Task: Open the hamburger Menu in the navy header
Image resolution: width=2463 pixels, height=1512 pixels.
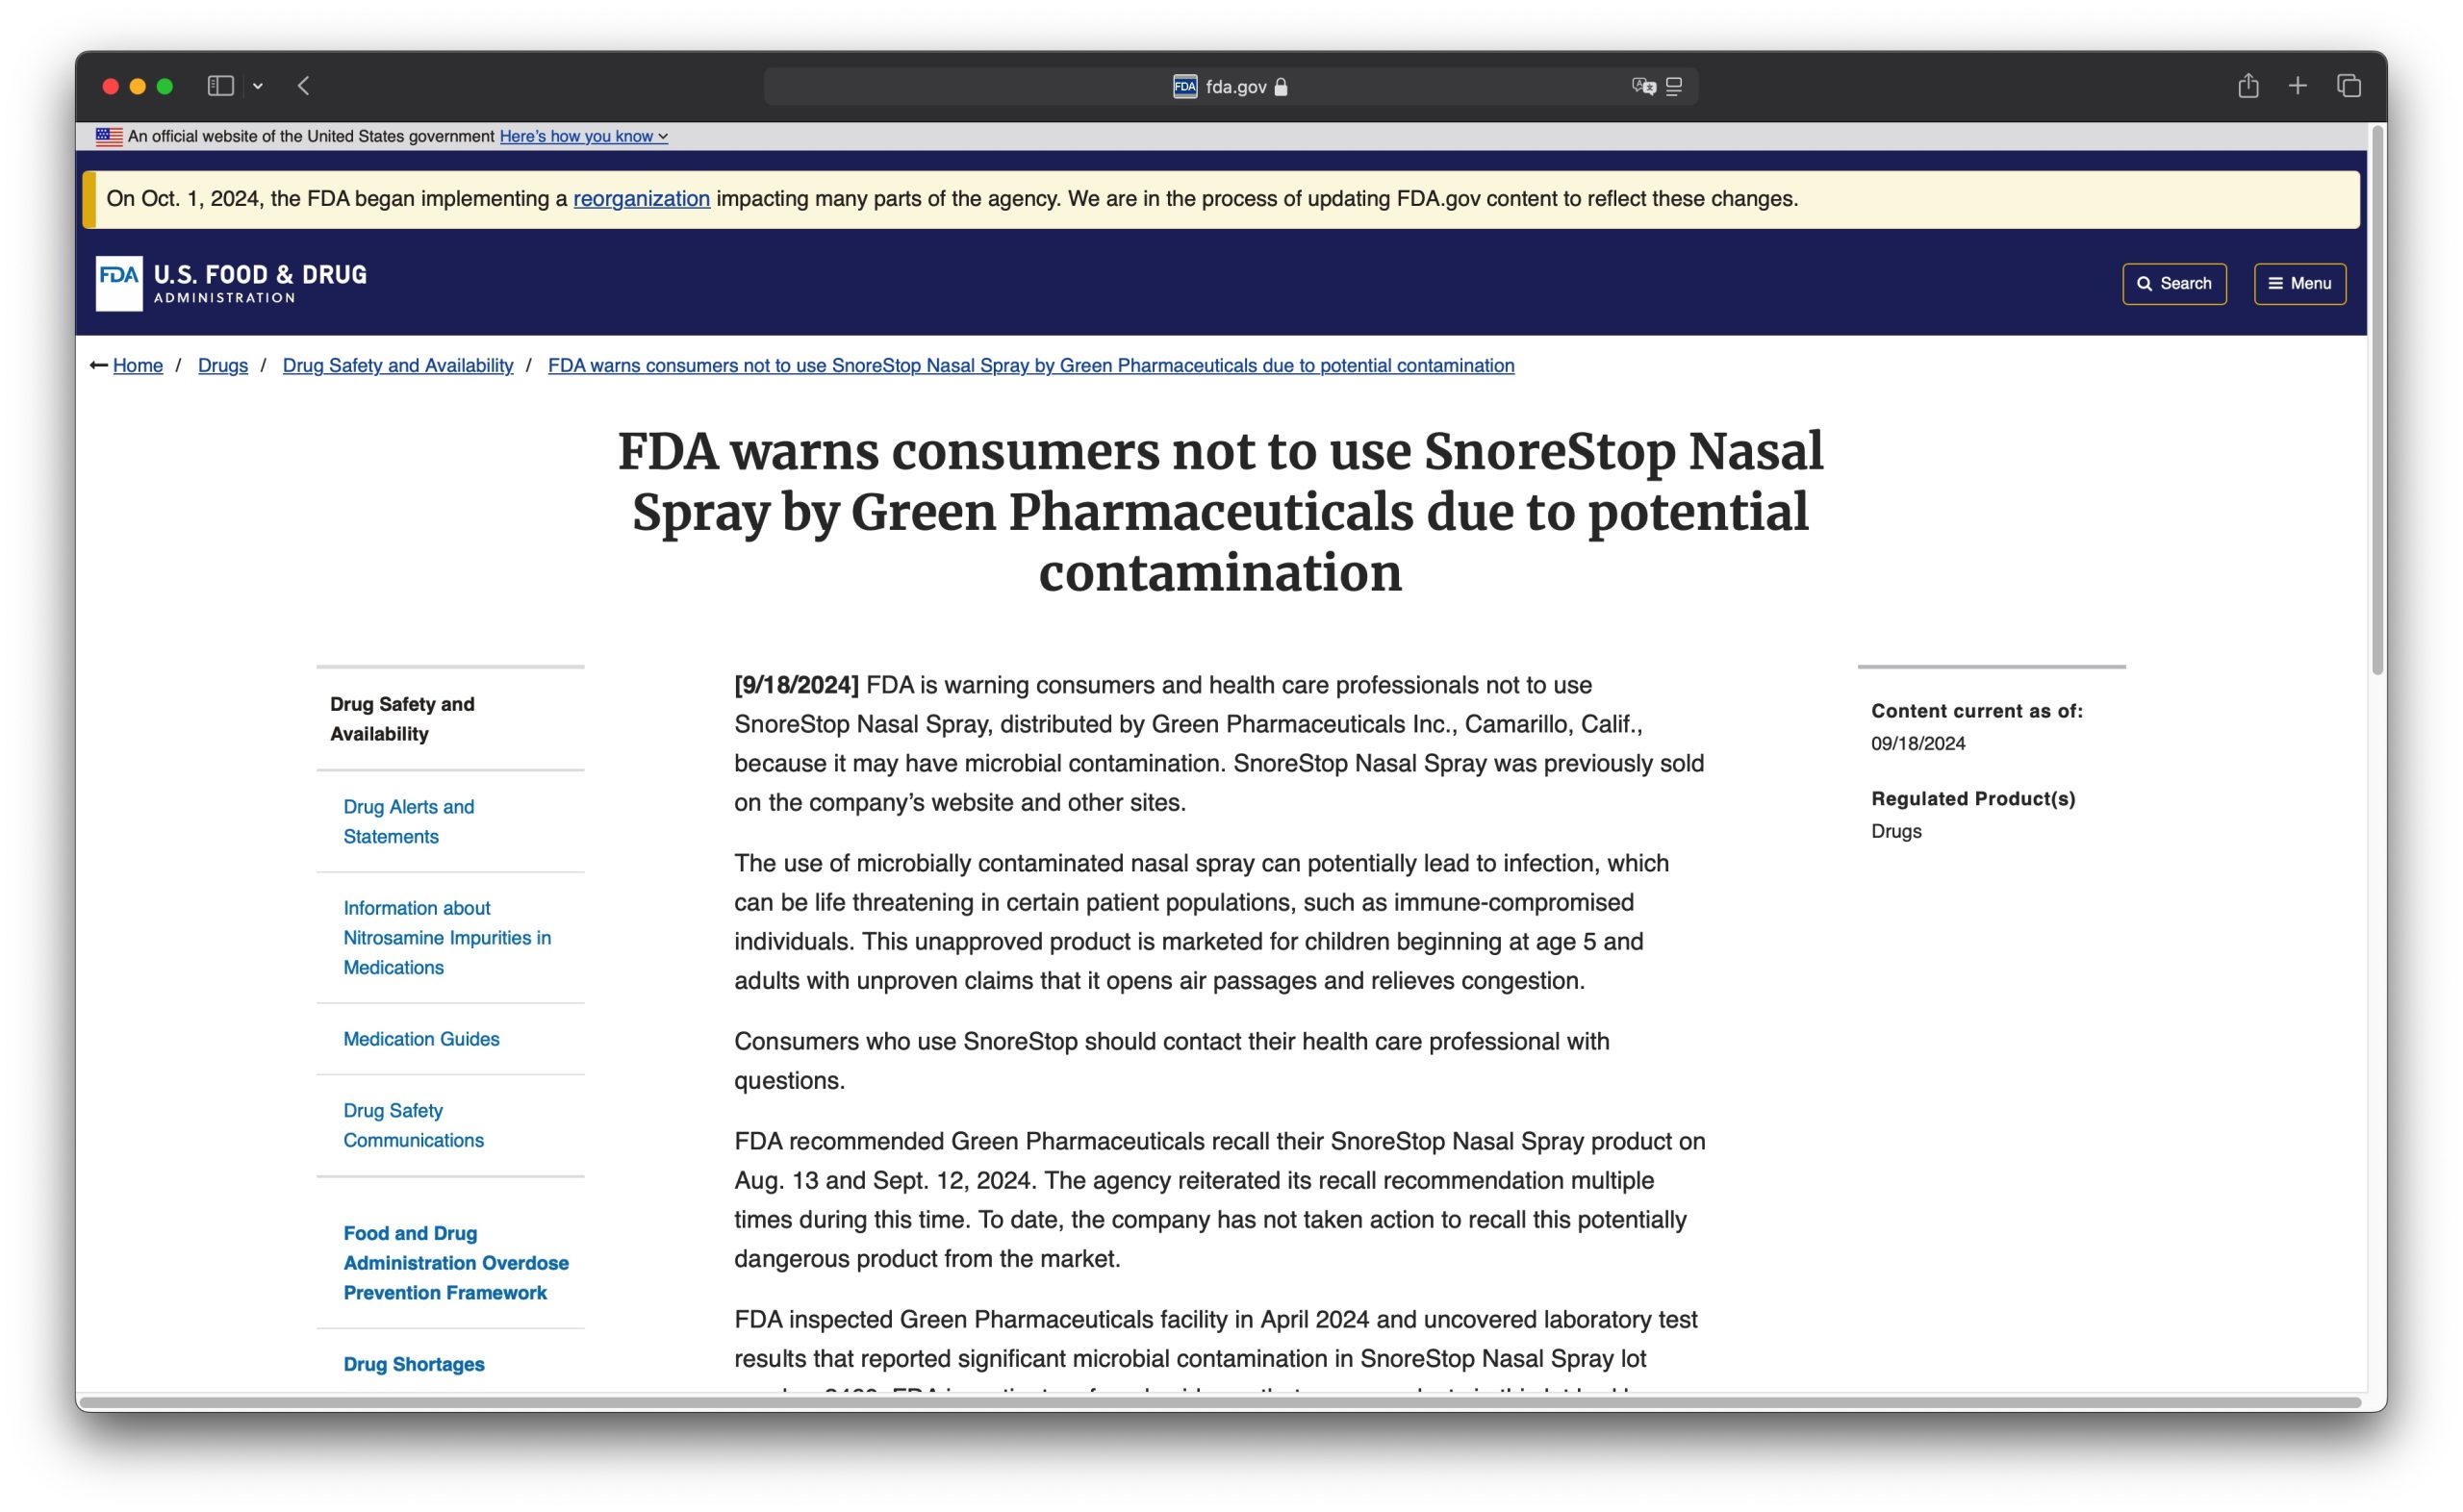Action: click(2300, 284)
